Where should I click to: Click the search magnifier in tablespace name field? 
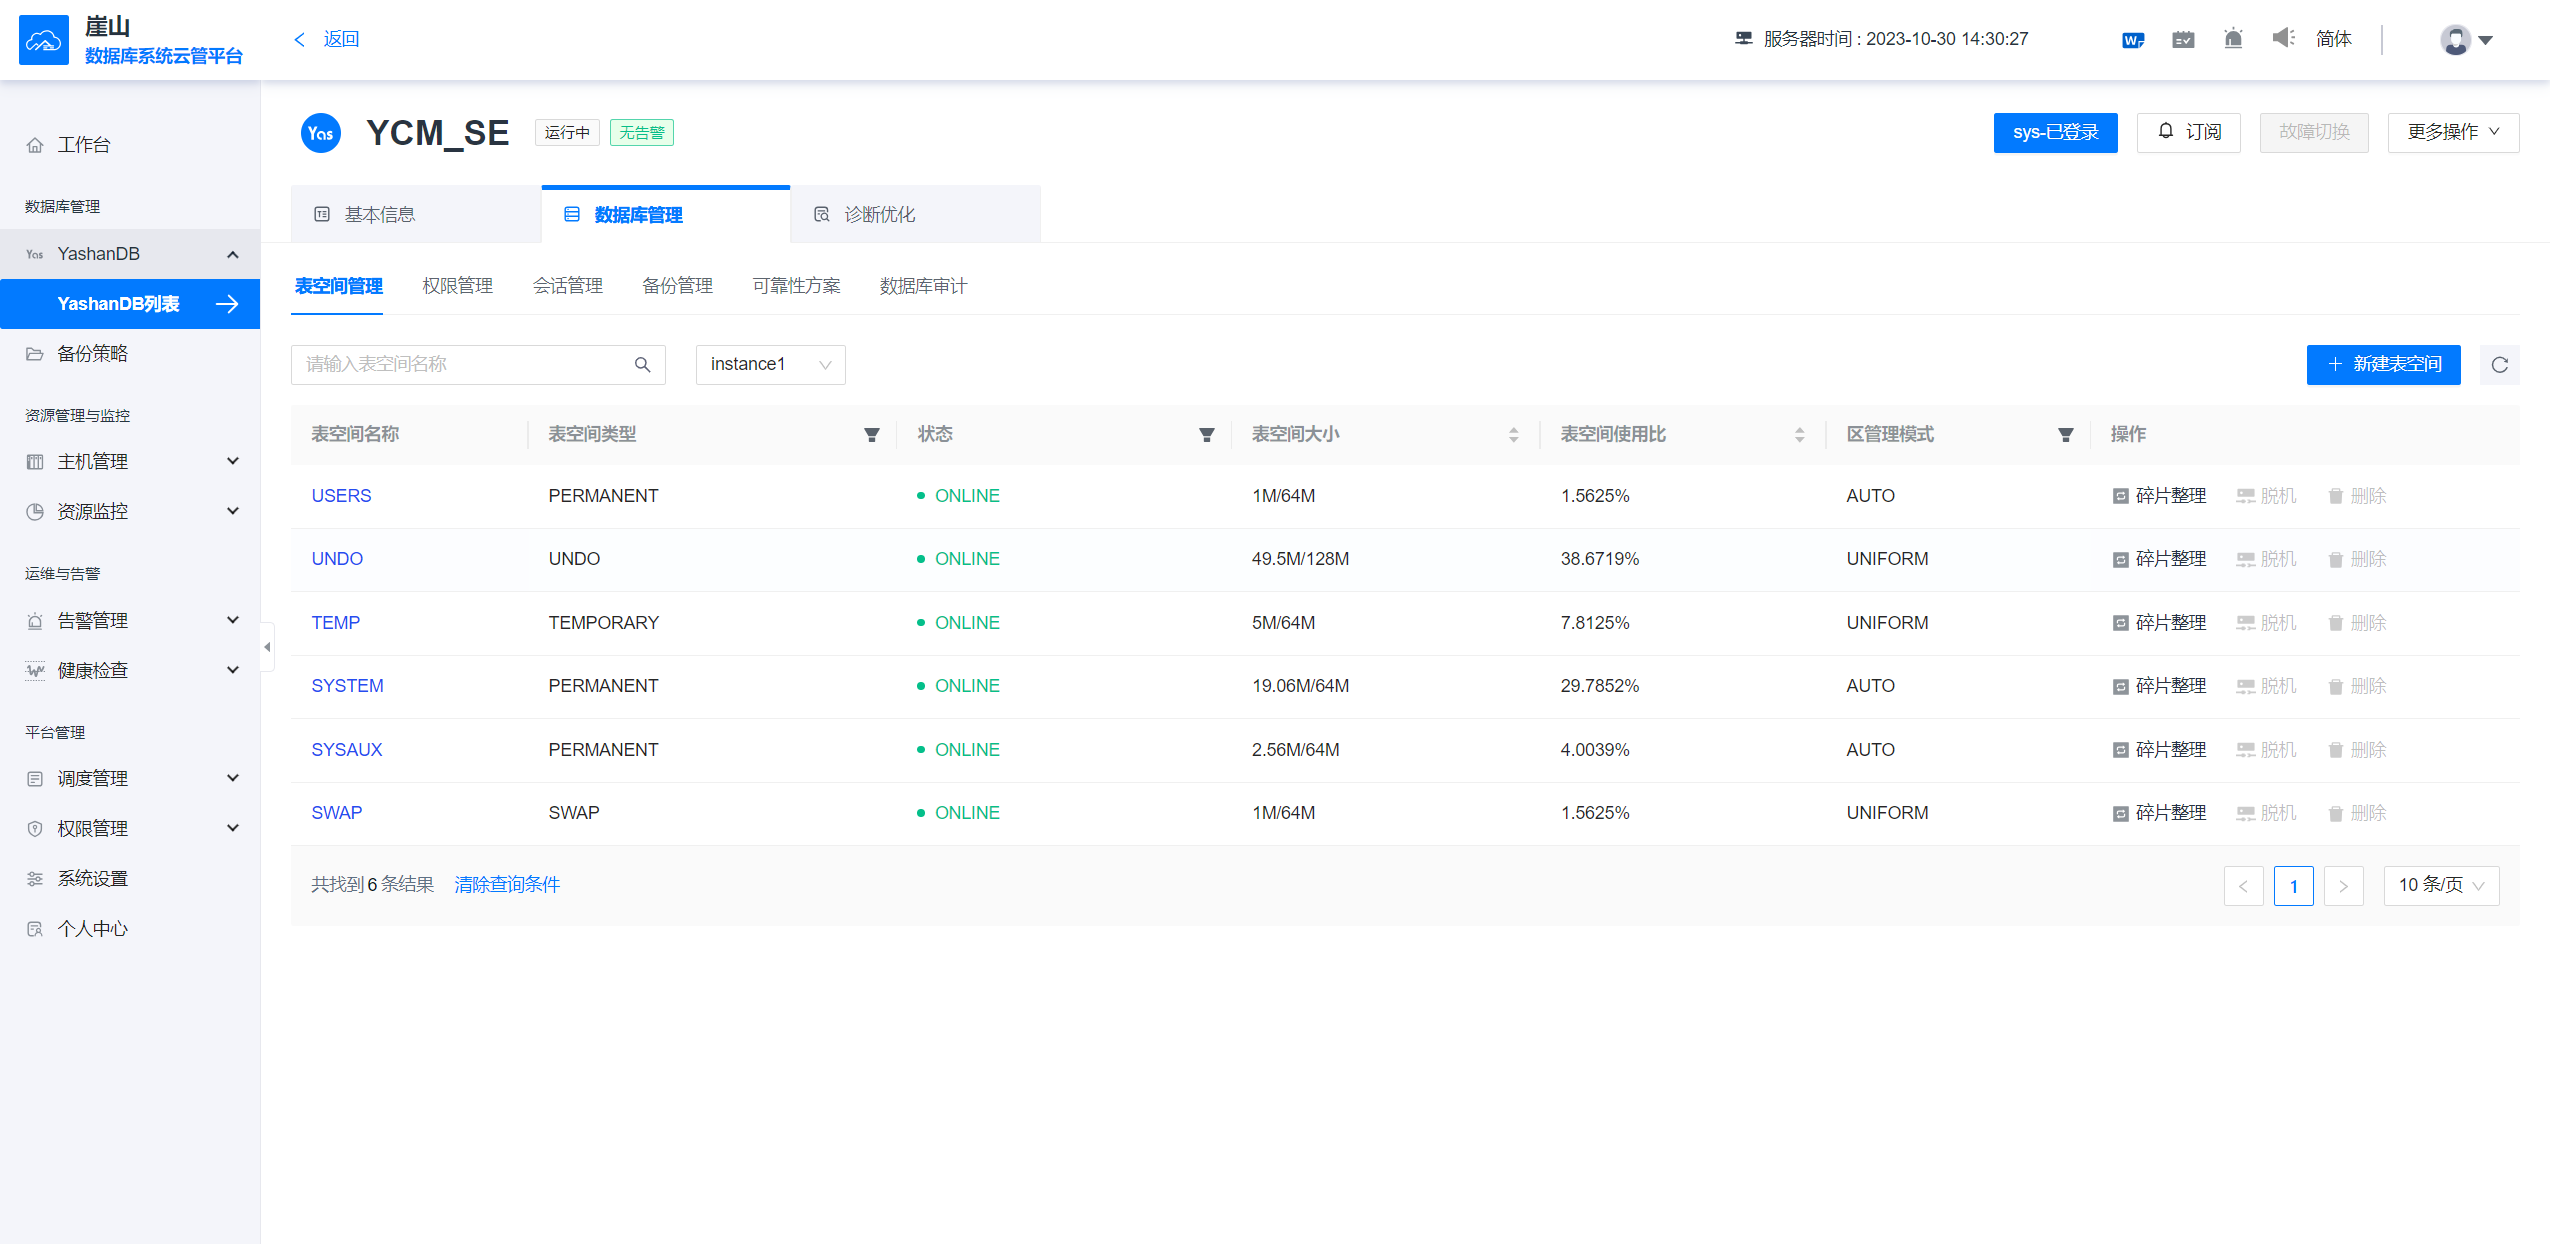tap(642, 365)
